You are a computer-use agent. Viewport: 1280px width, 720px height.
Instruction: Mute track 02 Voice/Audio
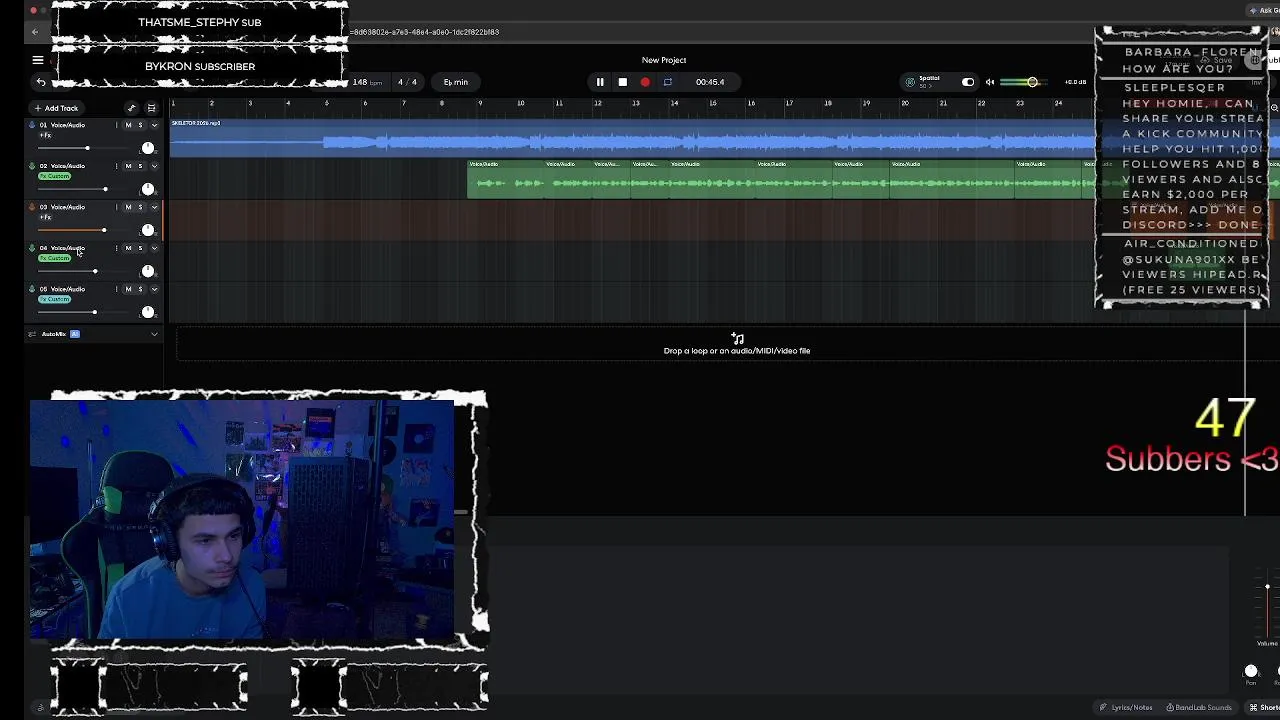coord(128,166)
